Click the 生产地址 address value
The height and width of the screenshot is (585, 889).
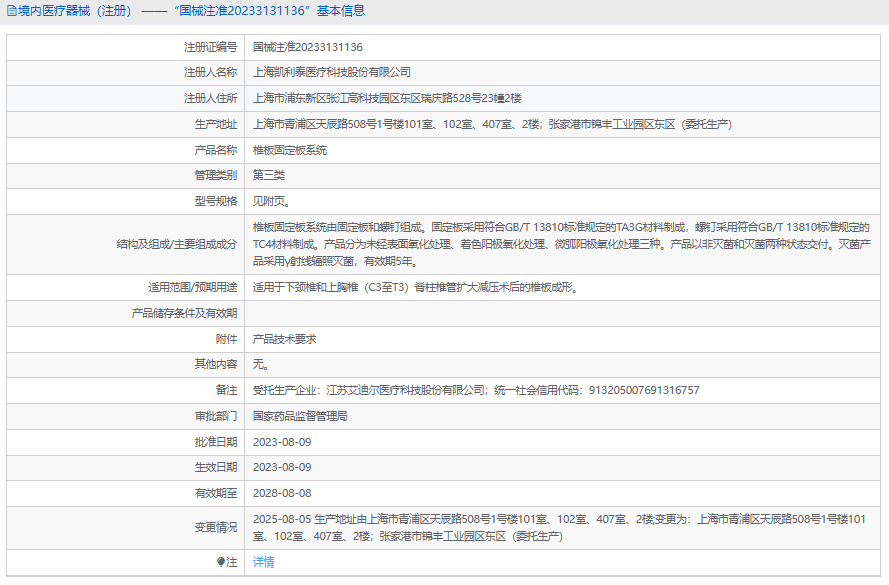[492, 124]
